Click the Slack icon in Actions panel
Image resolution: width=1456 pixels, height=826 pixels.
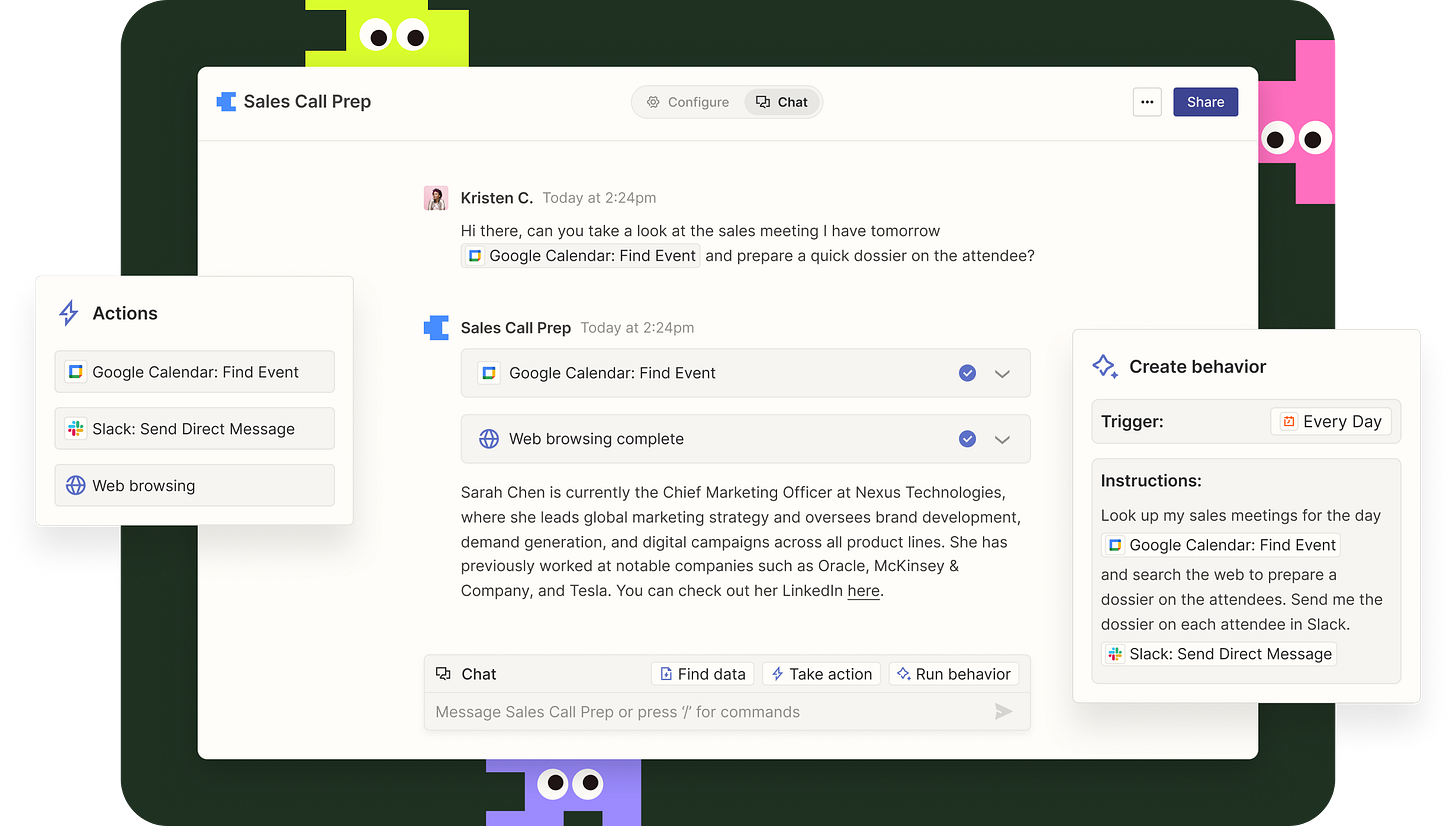click(75, 429)
